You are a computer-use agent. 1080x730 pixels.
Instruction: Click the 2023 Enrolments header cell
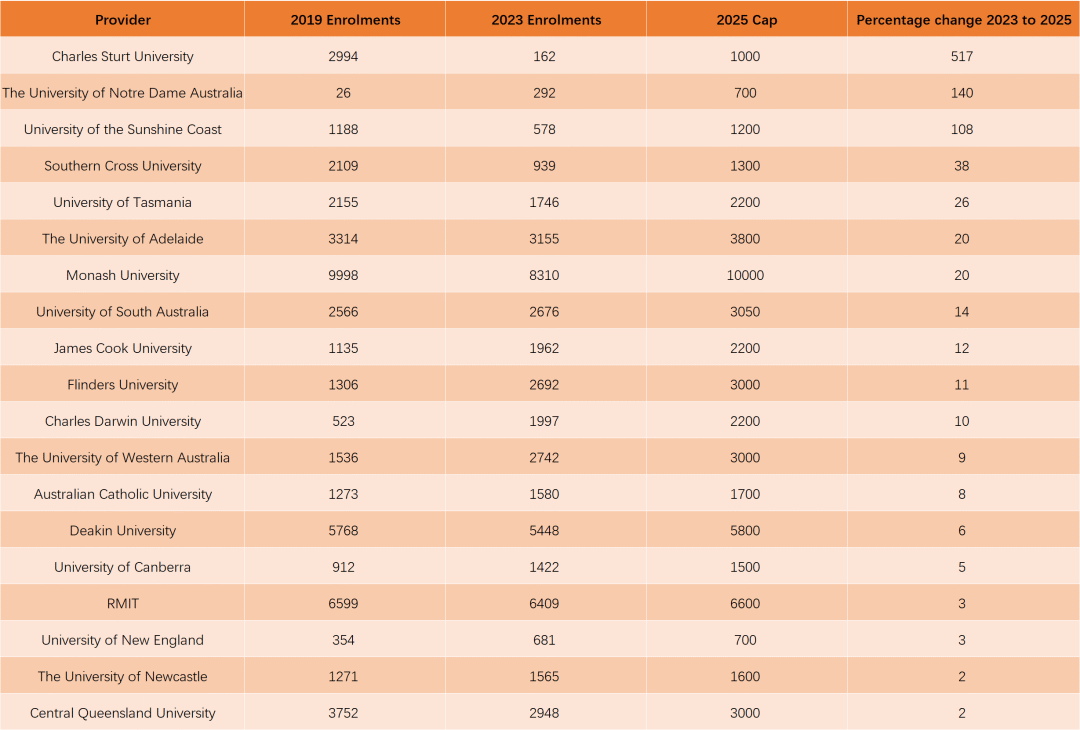pos(546,20)
